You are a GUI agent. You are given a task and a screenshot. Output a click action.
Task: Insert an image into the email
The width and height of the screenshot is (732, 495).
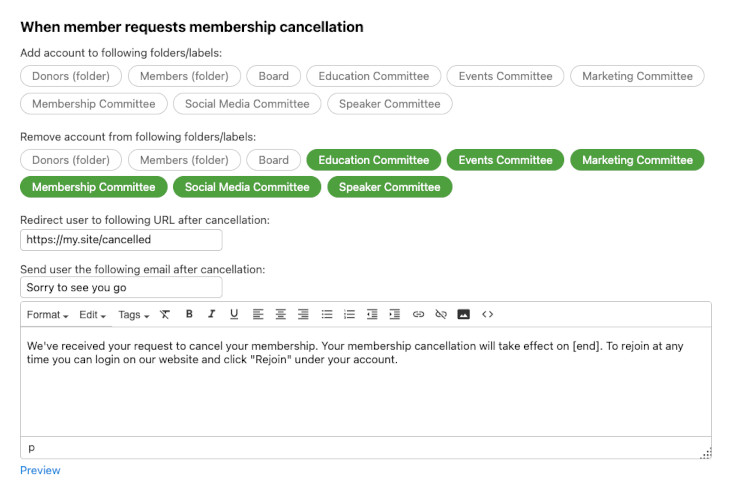point(463,314)
